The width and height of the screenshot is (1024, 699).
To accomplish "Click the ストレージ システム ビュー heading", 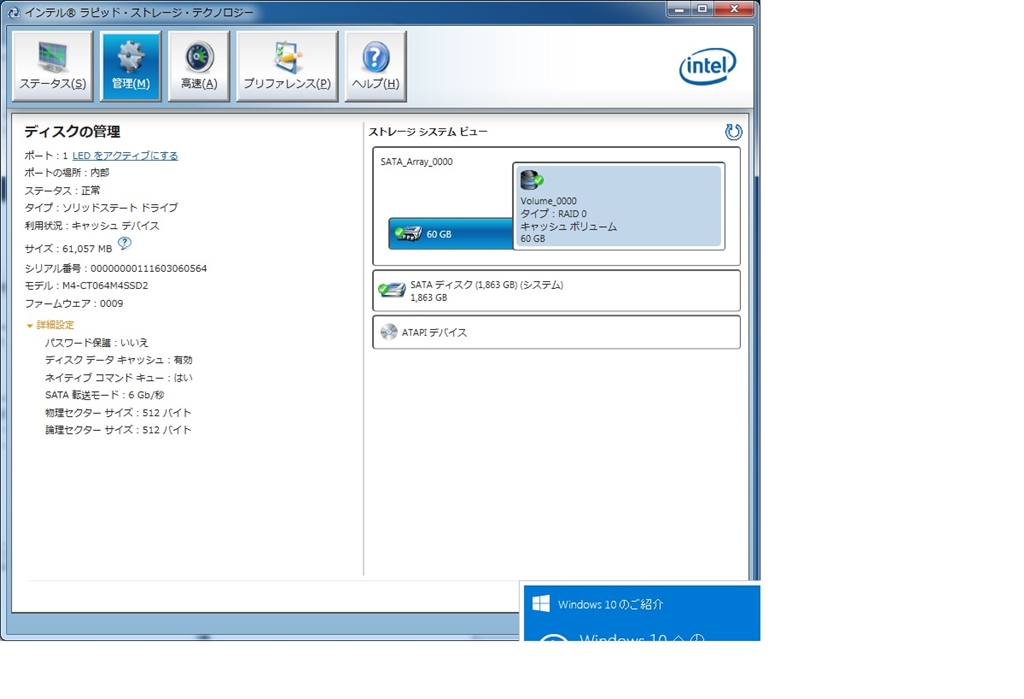I will point(428,131).
